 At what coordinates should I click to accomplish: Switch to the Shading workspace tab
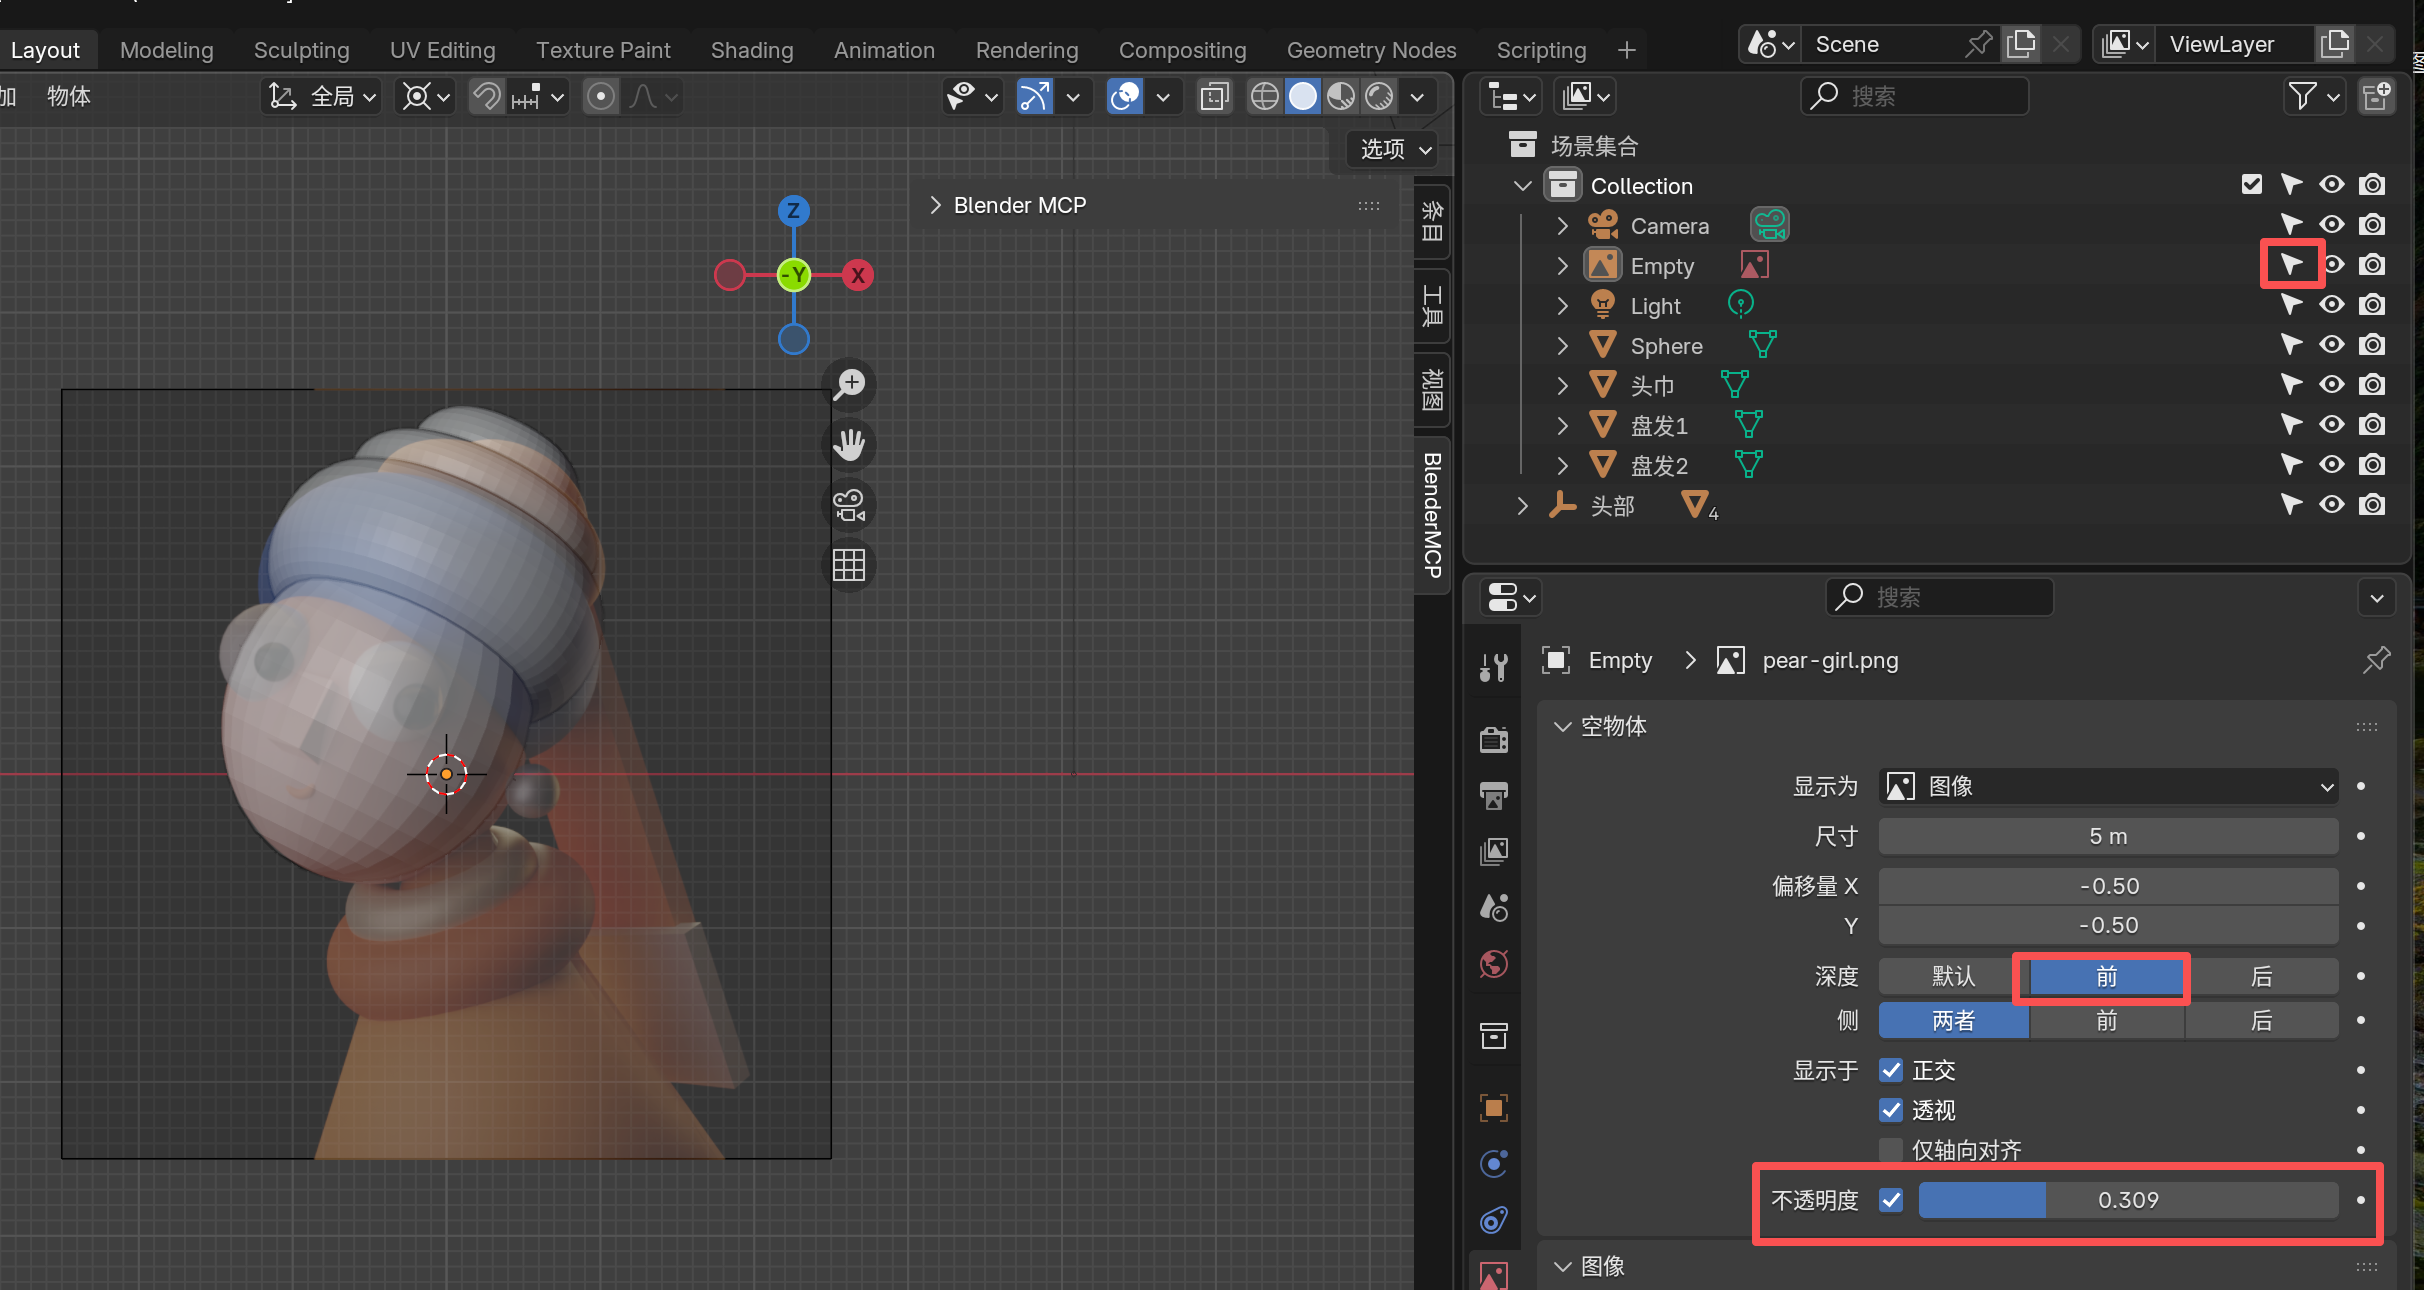tap(752, 50)
